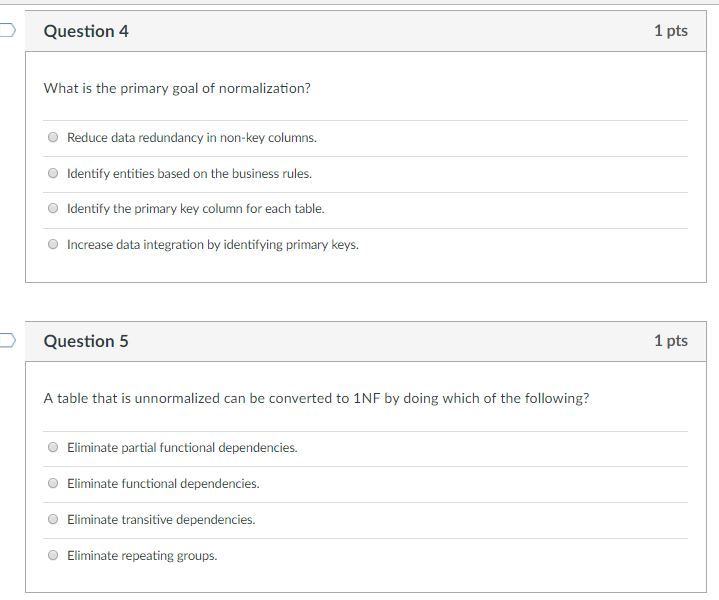Choose radio button beside 'Identify entities based on business rules'
This screenshot has height=600, width=719.
tap(53, 174)
